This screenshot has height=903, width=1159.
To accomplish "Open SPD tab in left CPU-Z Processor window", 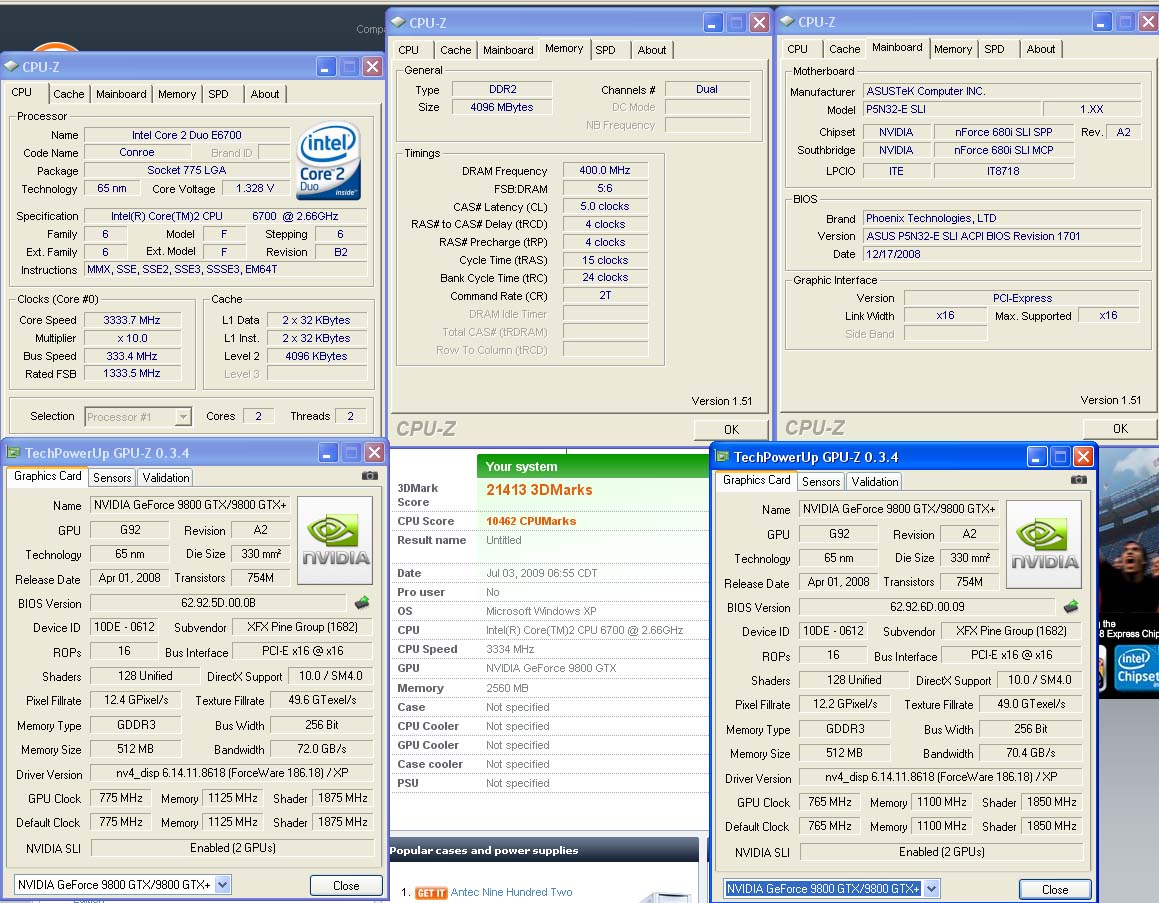I will (x=218, y=94).
